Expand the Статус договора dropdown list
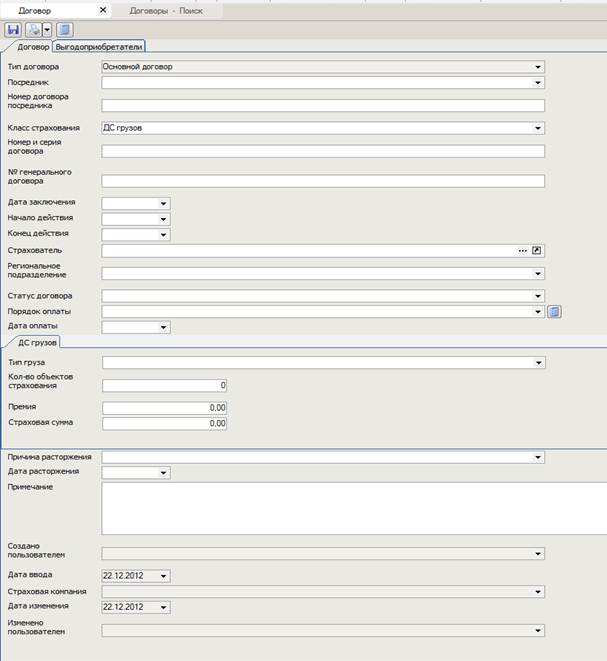This screenshot has height=661, width=607. 538,296
